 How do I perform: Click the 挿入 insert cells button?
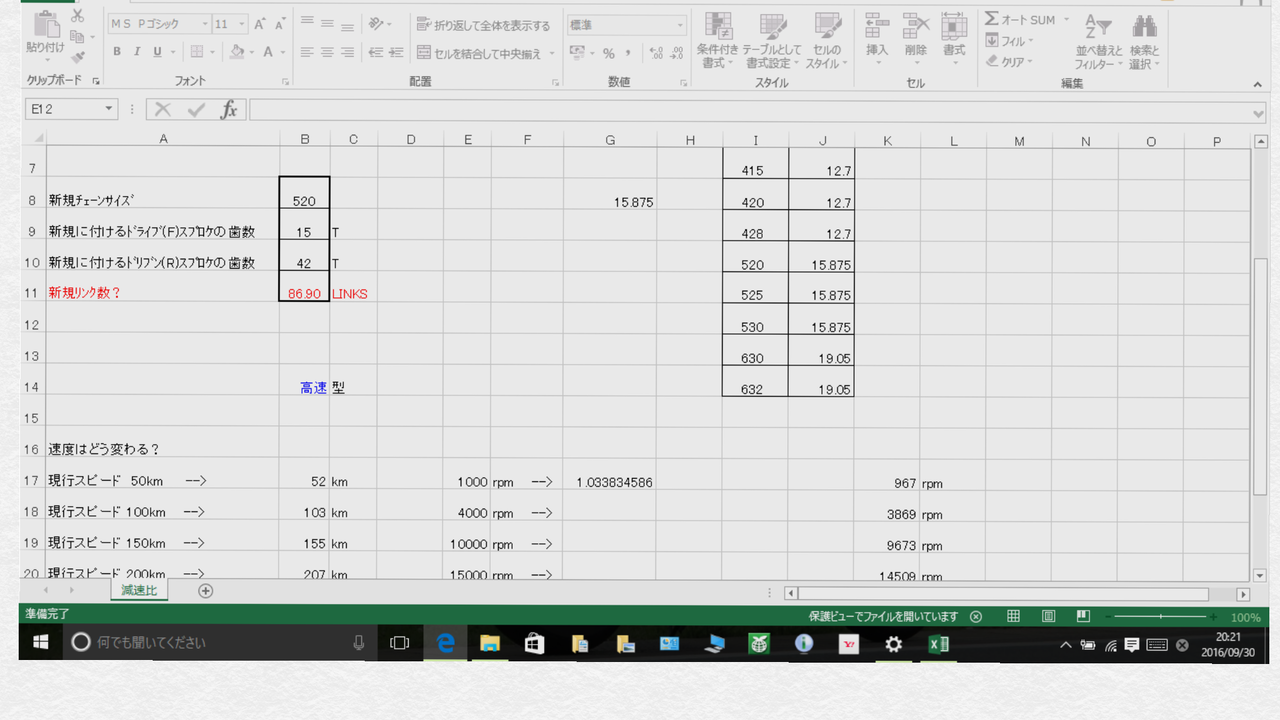pyautogui.click(x=877, y=41)
